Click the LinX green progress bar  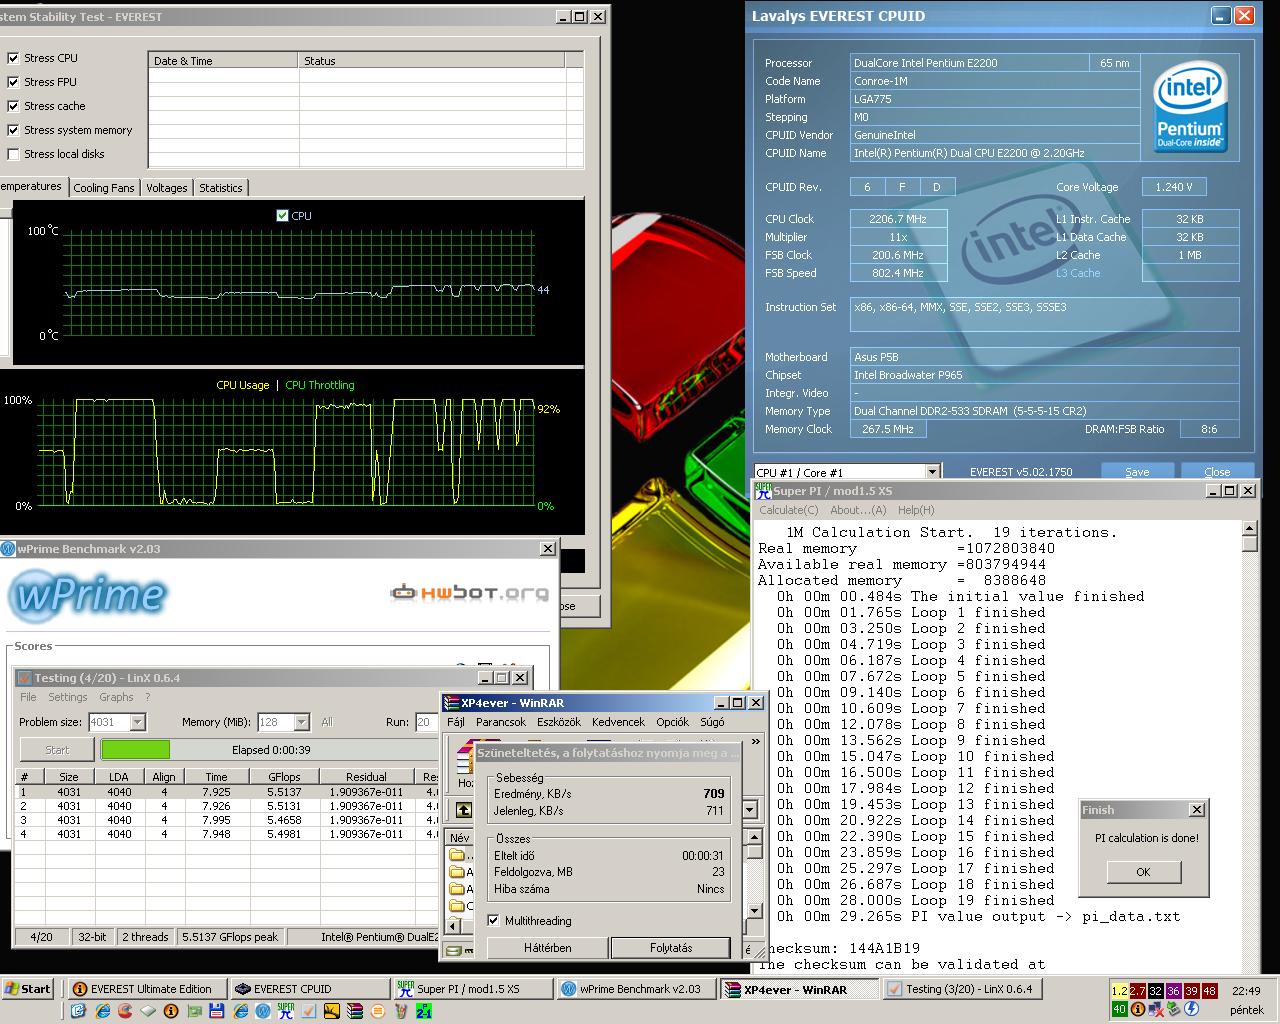coord(135,749)
